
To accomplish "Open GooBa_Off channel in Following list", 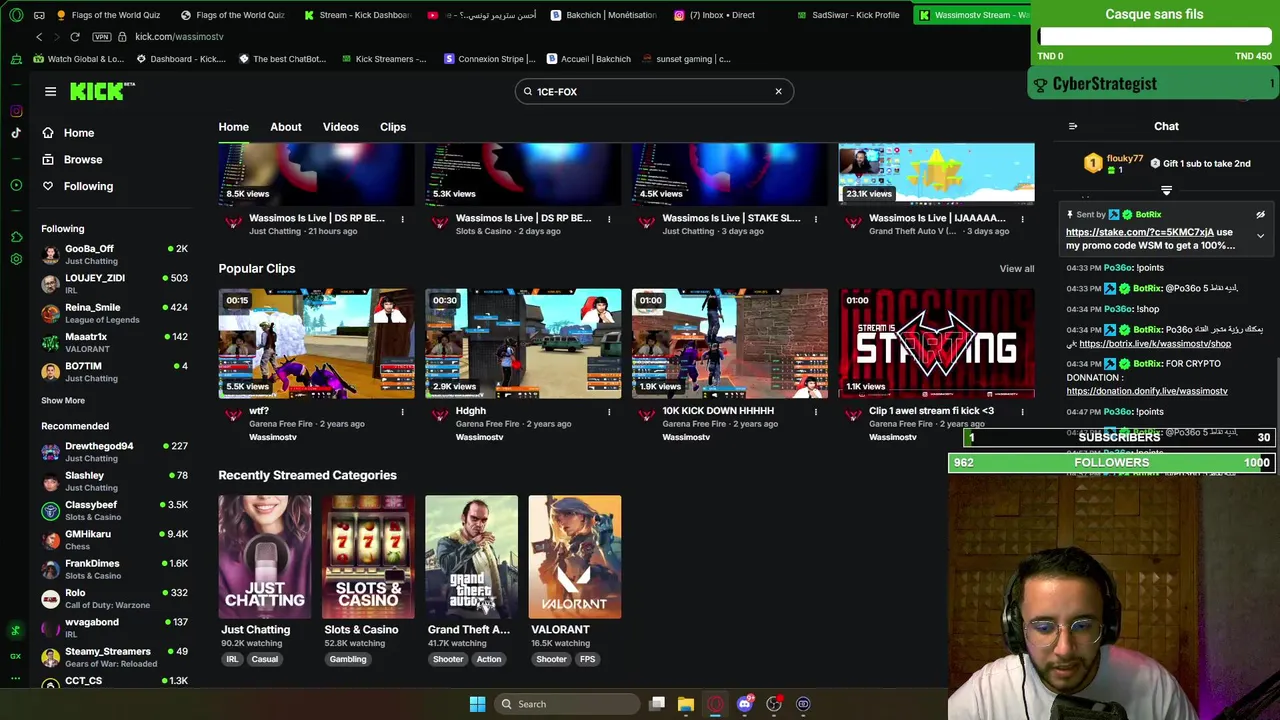I will click(114, 254).
